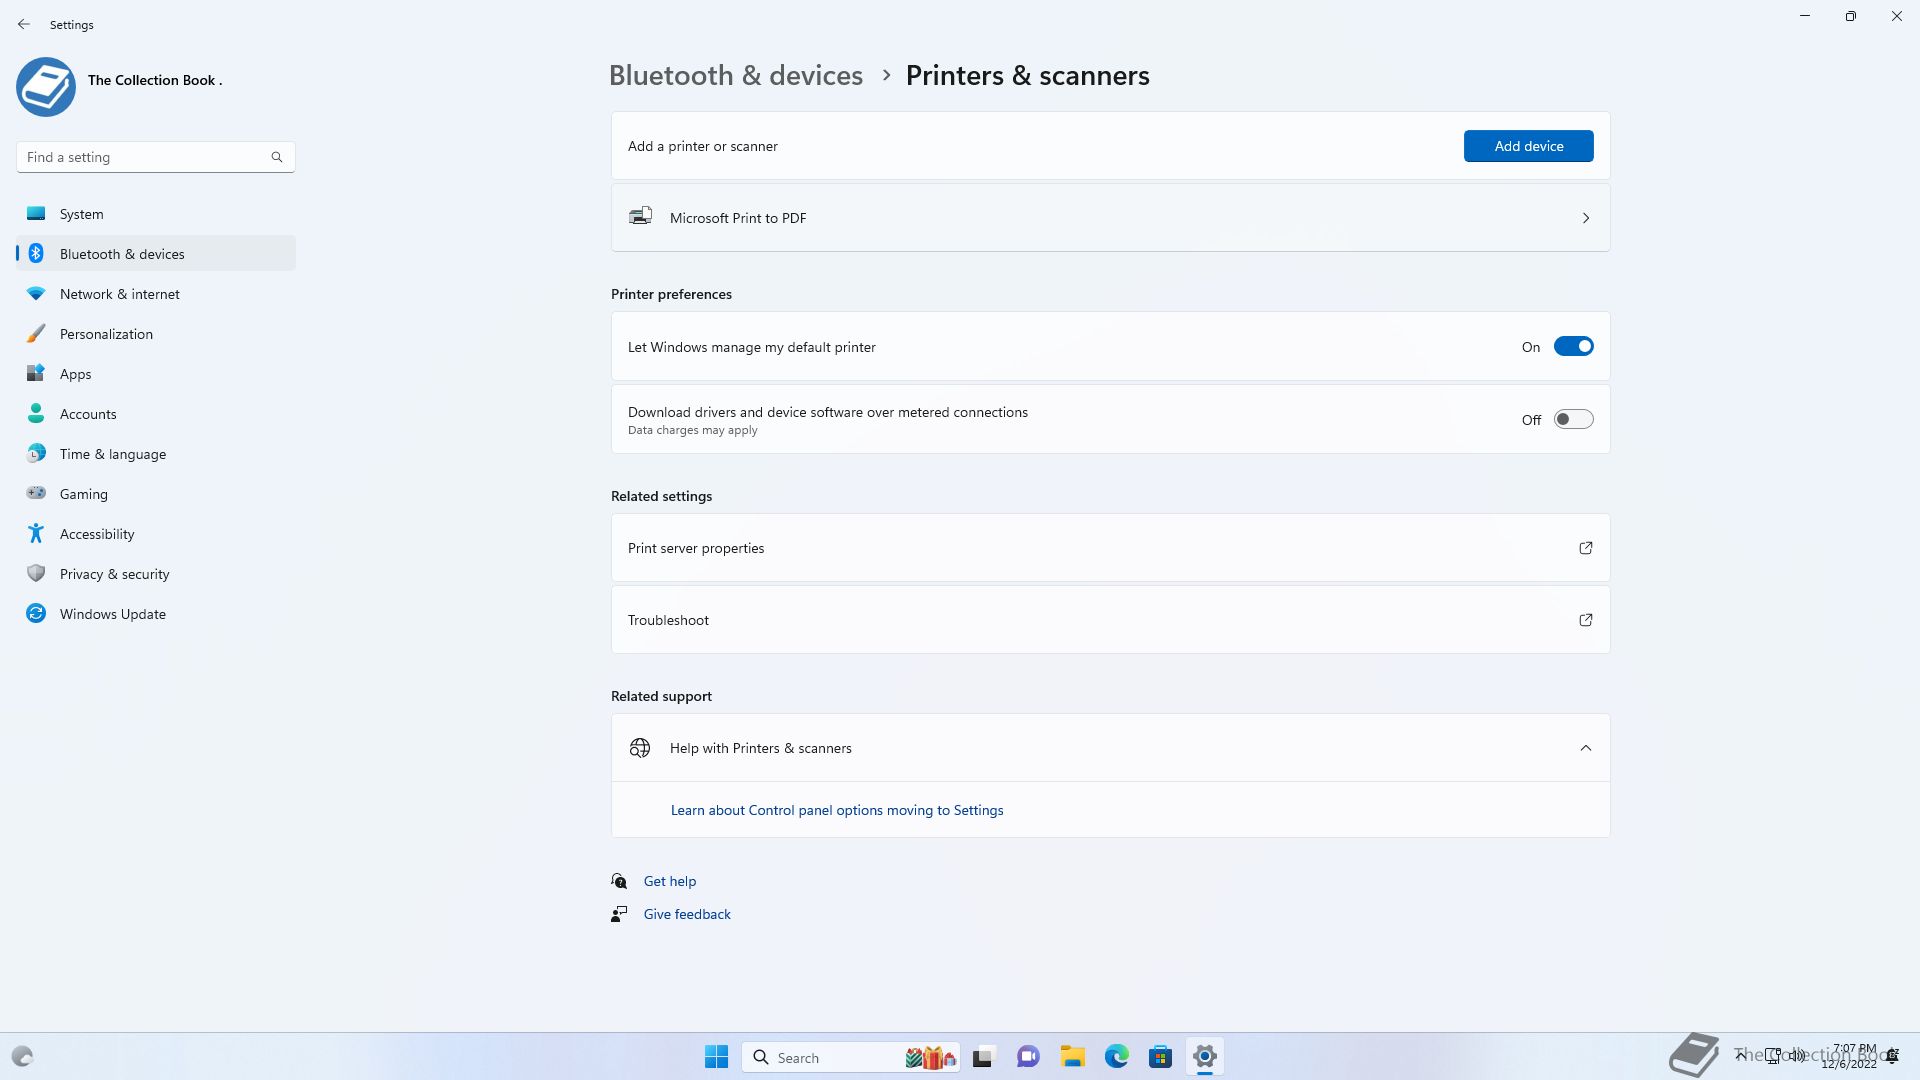Open the widgets icon at taskbar left
Screen dimensions: 1920x1080
coord(22,1057)
